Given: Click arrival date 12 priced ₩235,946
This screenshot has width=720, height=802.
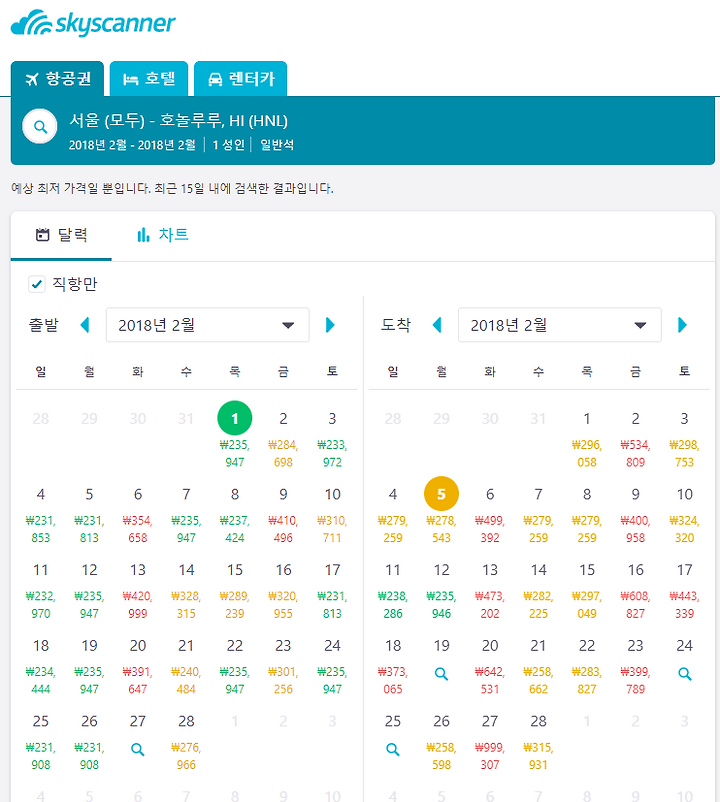Looking at the screenshot, I should tap(441, 591).
